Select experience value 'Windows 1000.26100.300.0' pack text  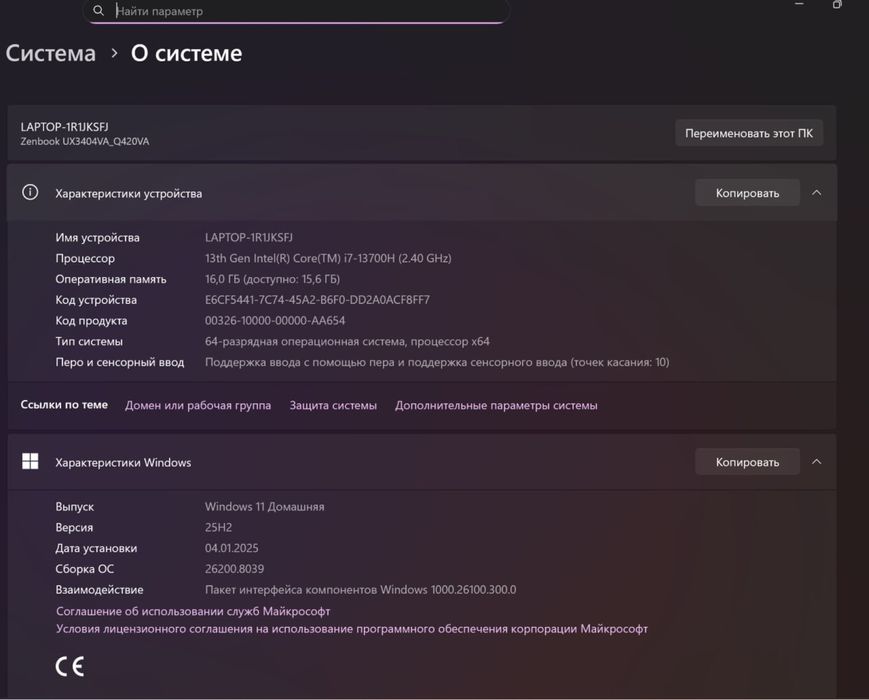(360, 590)
